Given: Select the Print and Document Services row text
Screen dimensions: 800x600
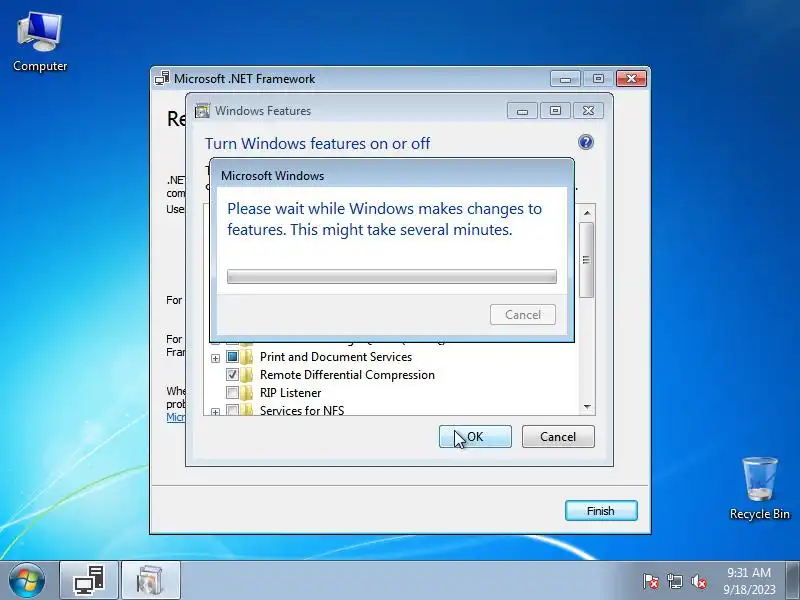Looking at the screenshot, I should coord(336,357).
